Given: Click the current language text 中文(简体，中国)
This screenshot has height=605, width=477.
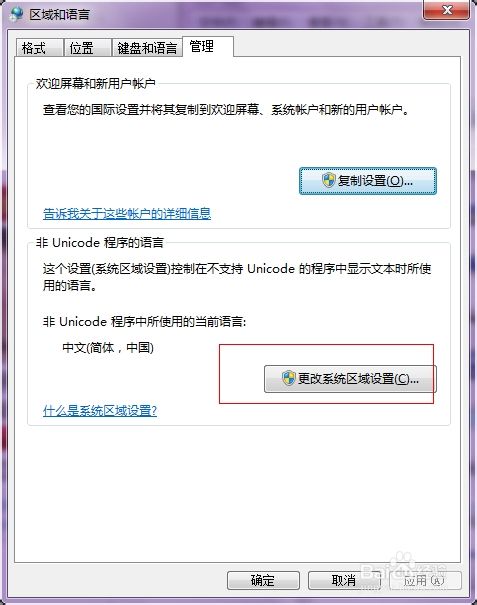Looking at the screenshot, I should pos(108,348).
